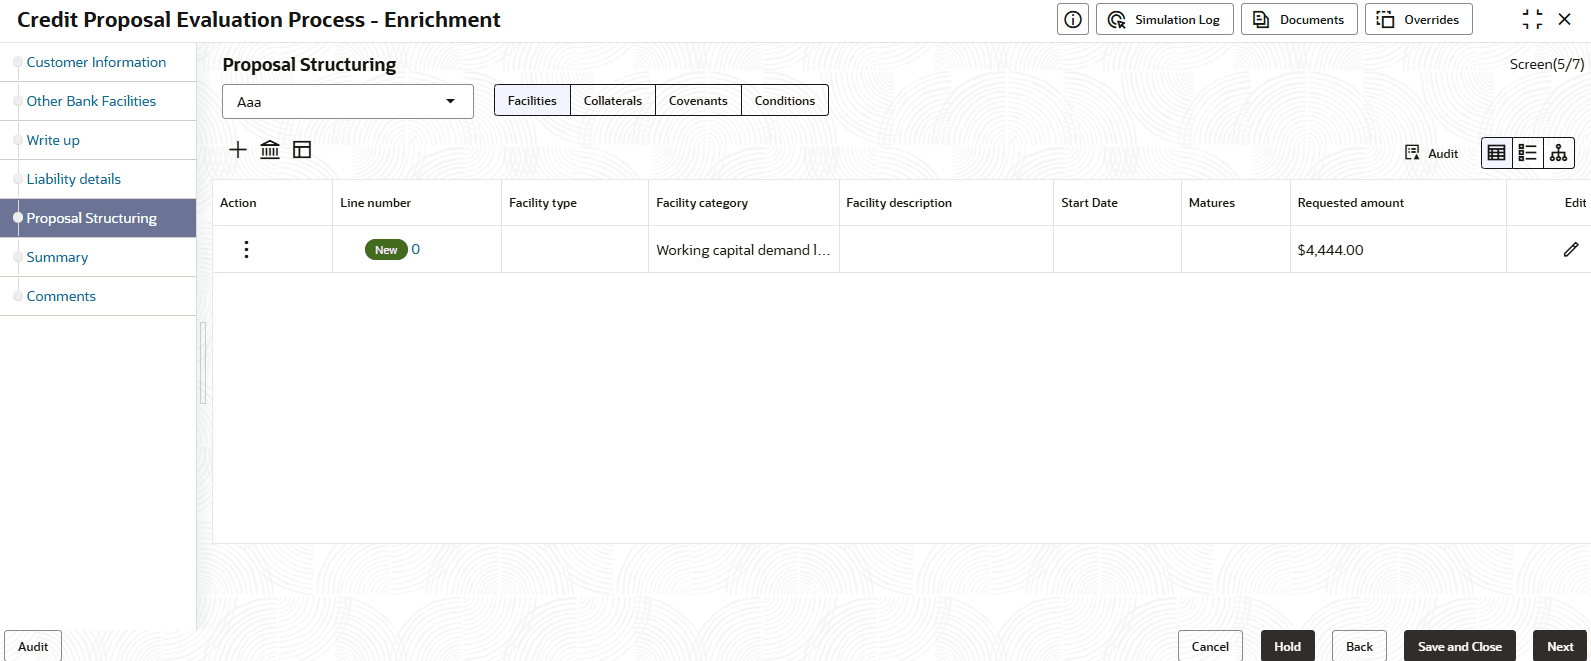Viewport: 1591px width, 661px height.
Task: Click the information icon in the header
Action: coord(1073,19)
